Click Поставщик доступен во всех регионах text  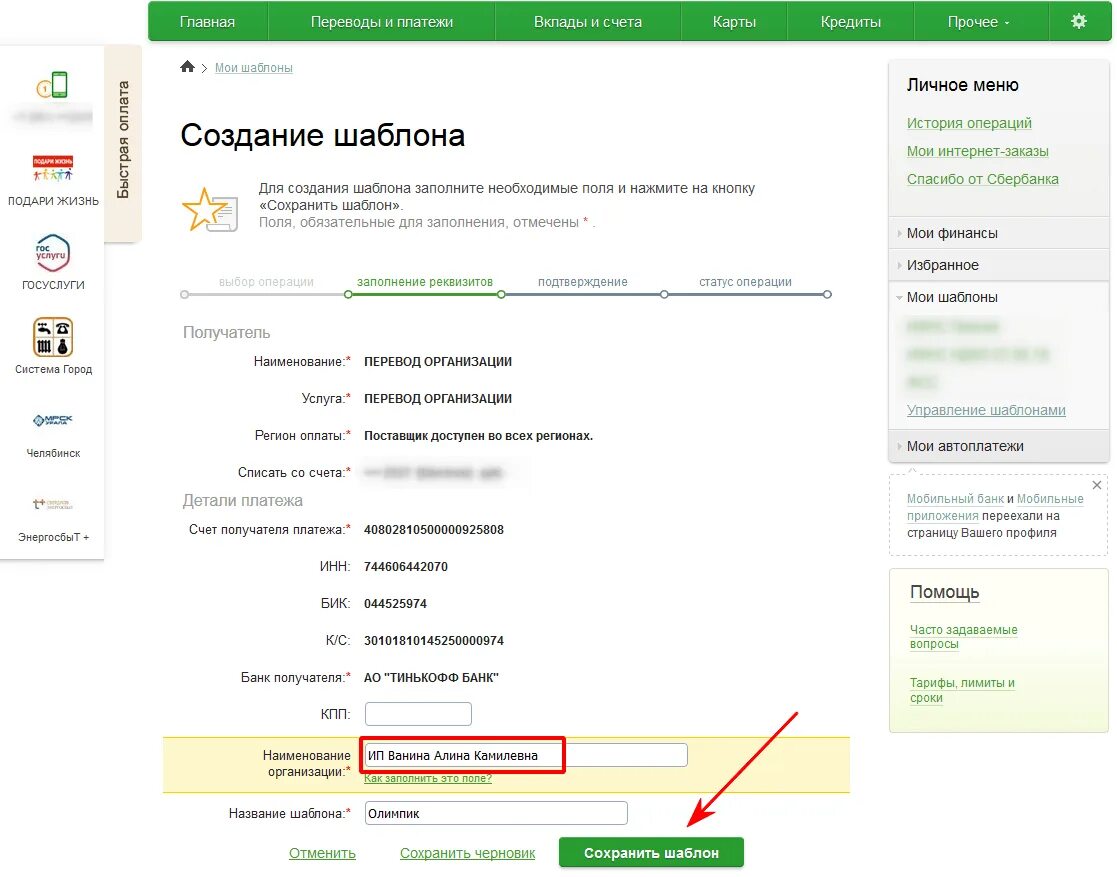(478, 435)
